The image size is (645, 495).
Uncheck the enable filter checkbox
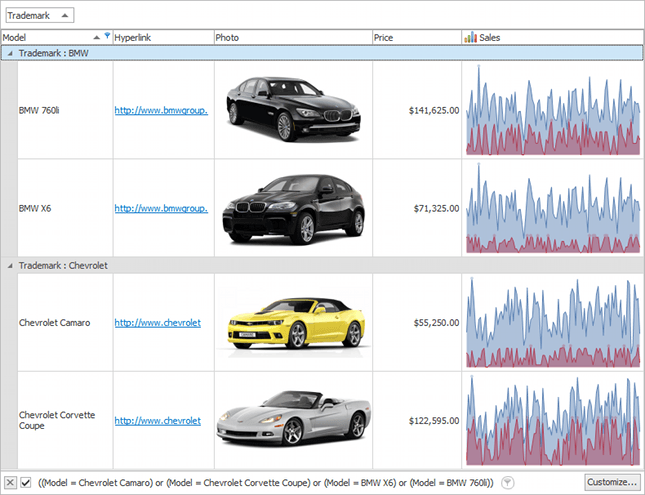pyautogui.click(x=26, y=483)
